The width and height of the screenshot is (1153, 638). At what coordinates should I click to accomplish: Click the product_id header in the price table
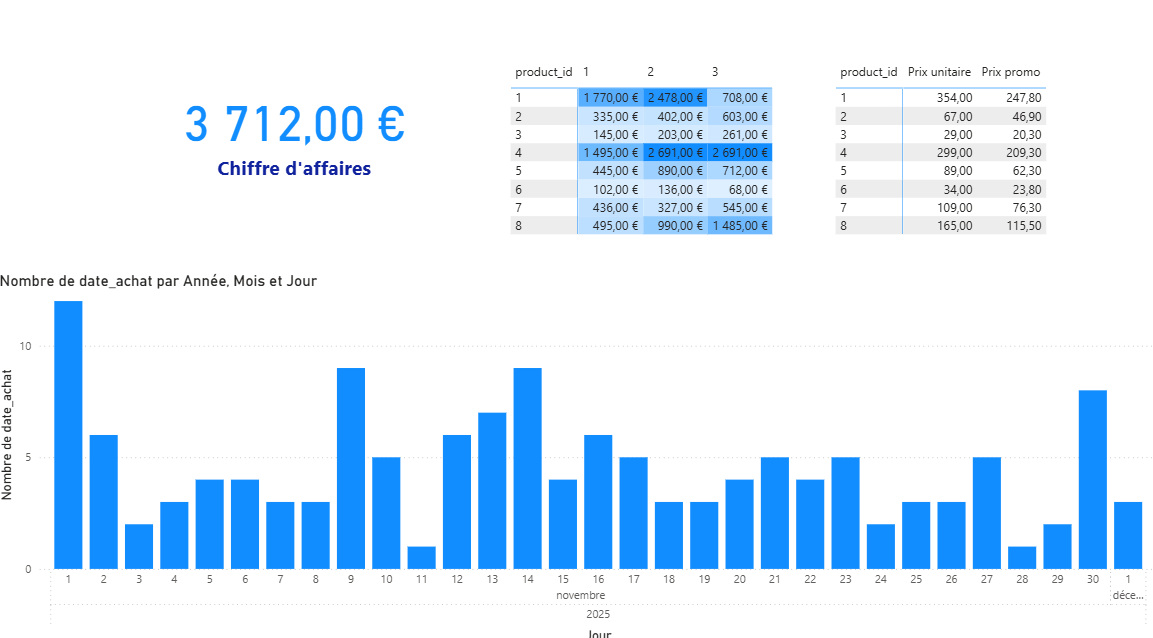click(868, 72)
